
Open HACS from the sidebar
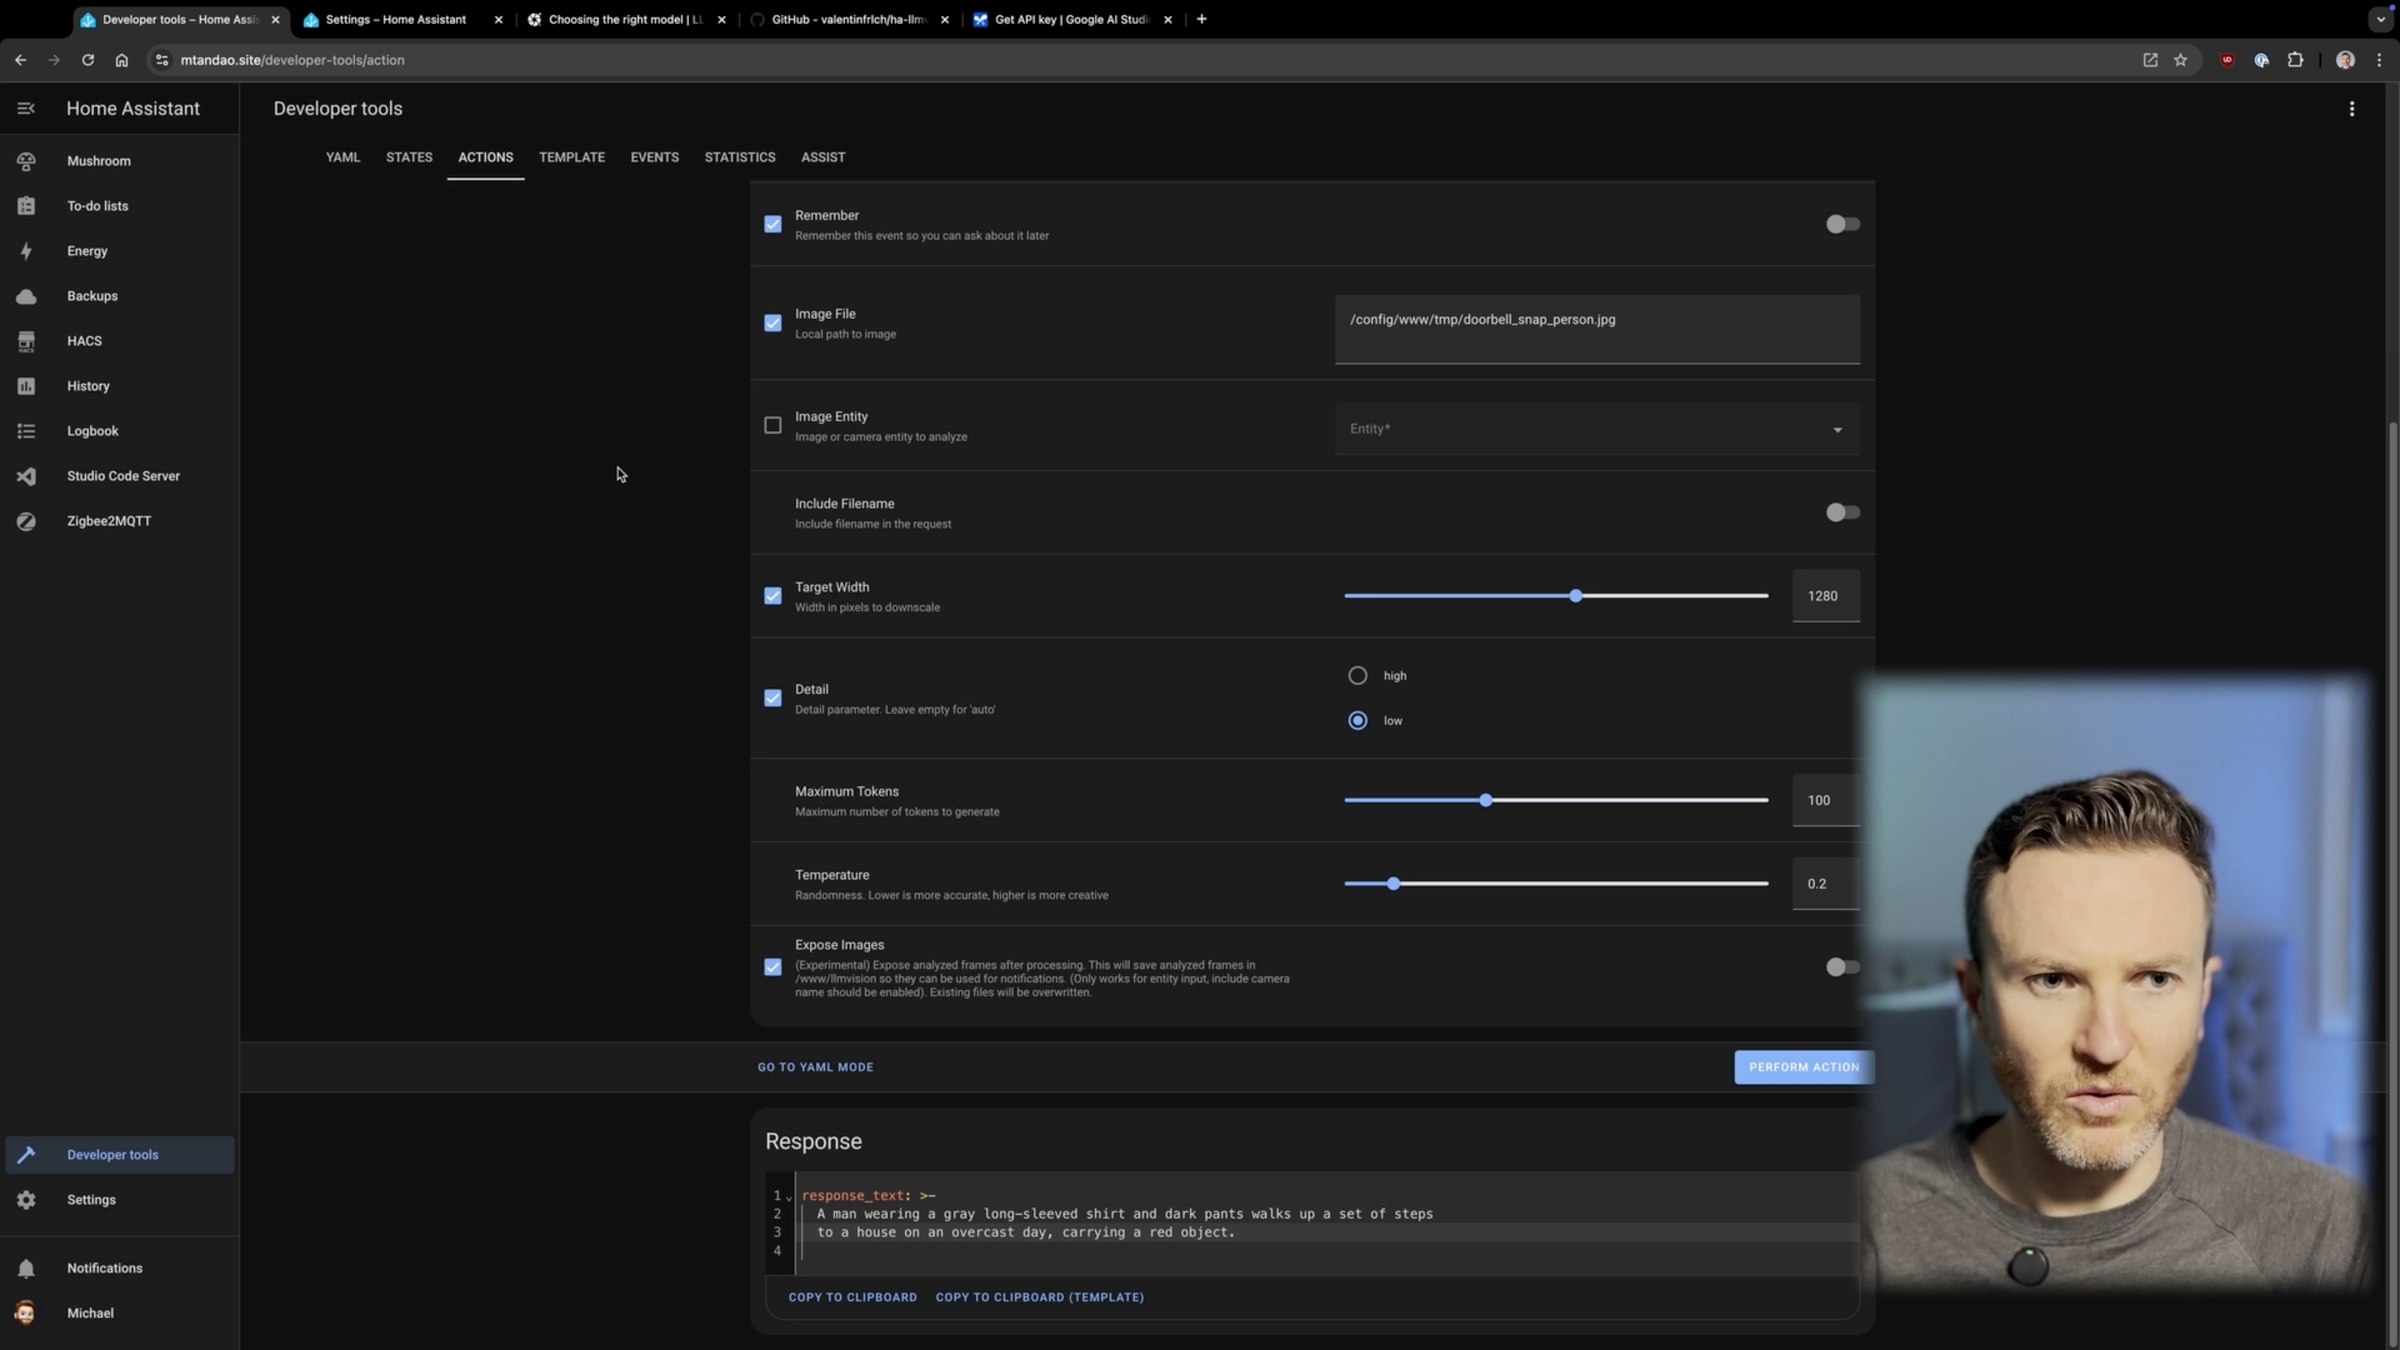pyautogui.click(x=84, y=340)
